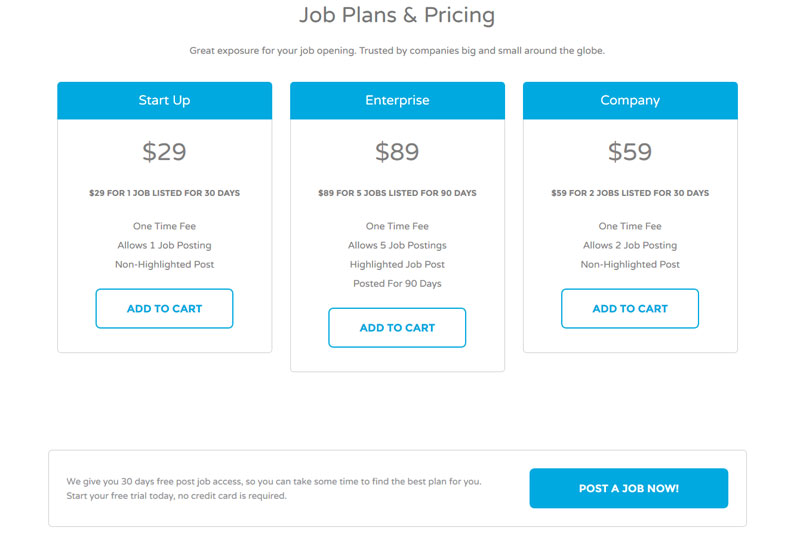Click the $59 price figure
This screenshot has width=800, height=543.
pyautogui.click(x=630, y=152)
